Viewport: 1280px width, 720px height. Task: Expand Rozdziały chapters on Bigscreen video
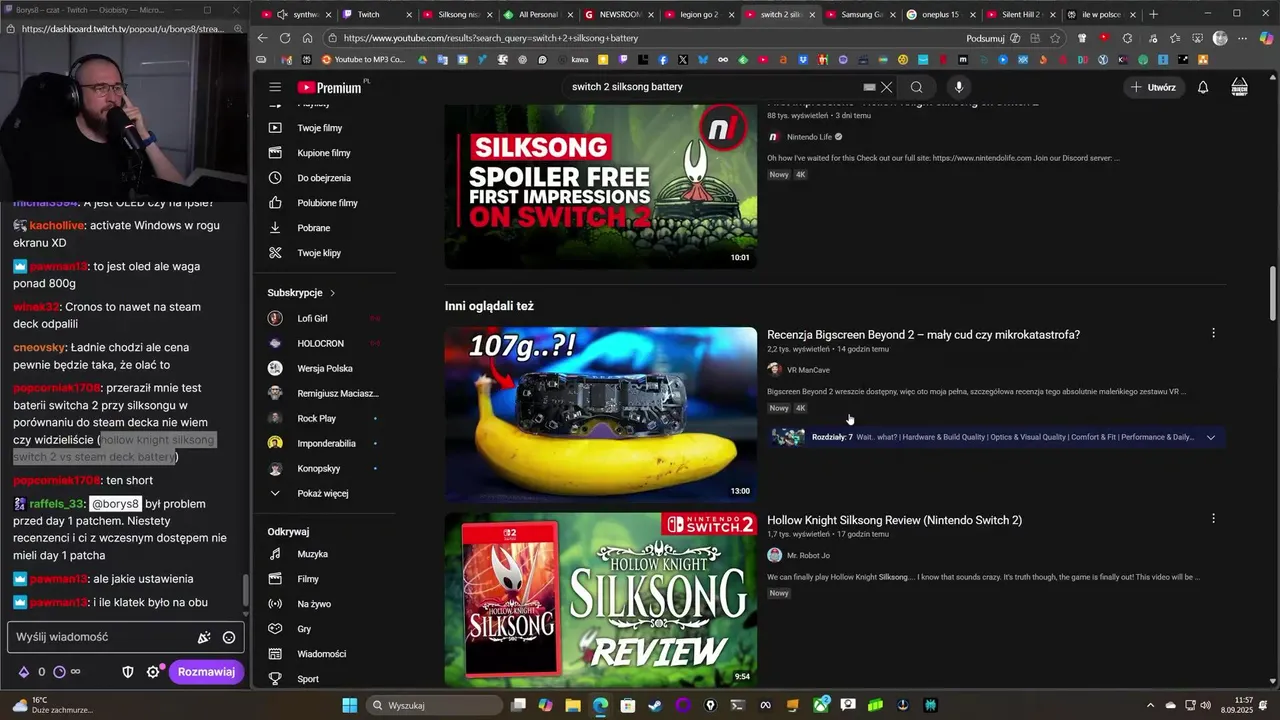coord(1211,437)
